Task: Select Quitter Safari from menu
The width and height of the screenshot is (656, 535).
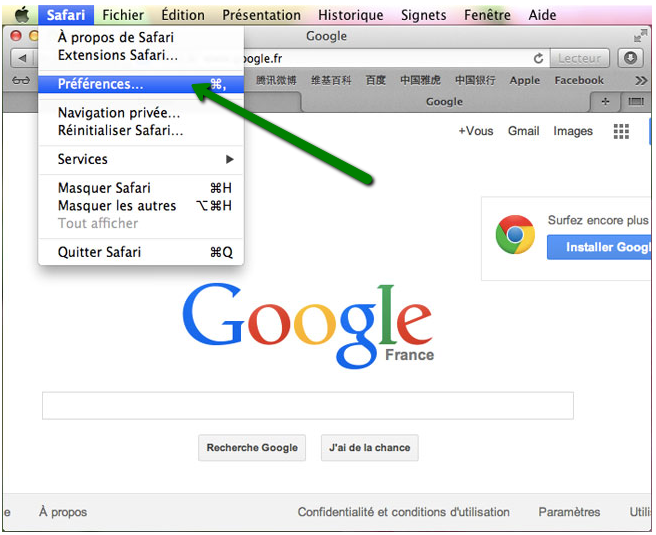Action: [x=99, y=252]
